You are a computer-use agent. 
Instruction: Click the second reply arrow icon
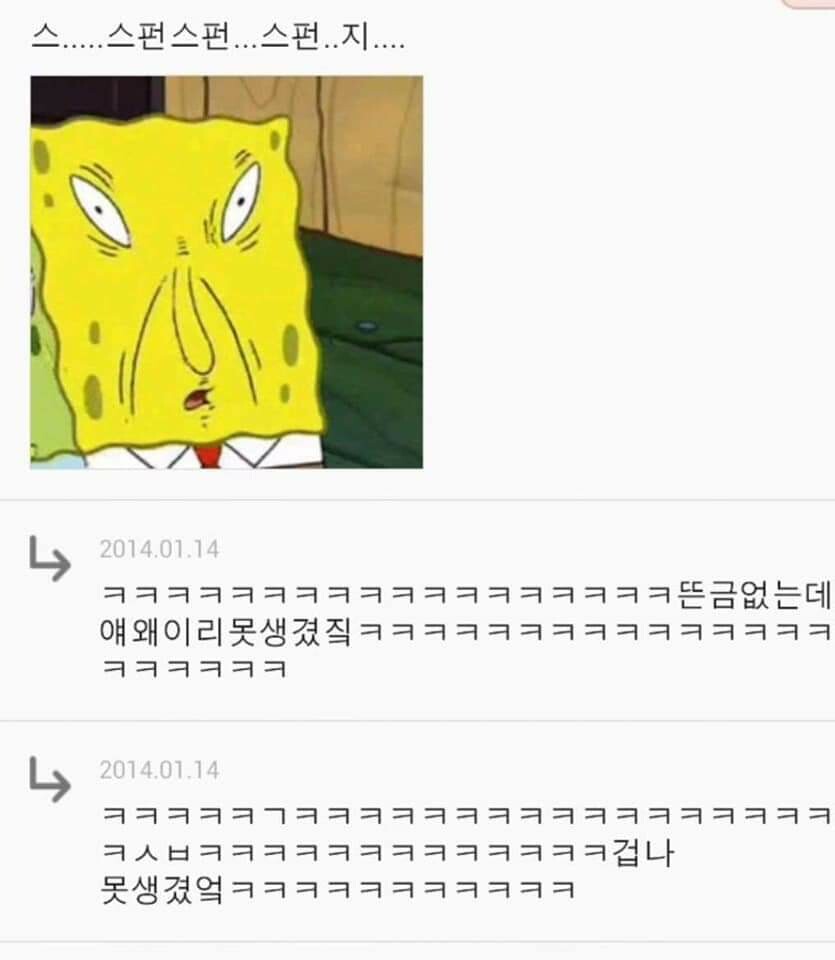(x=50, y=779)
